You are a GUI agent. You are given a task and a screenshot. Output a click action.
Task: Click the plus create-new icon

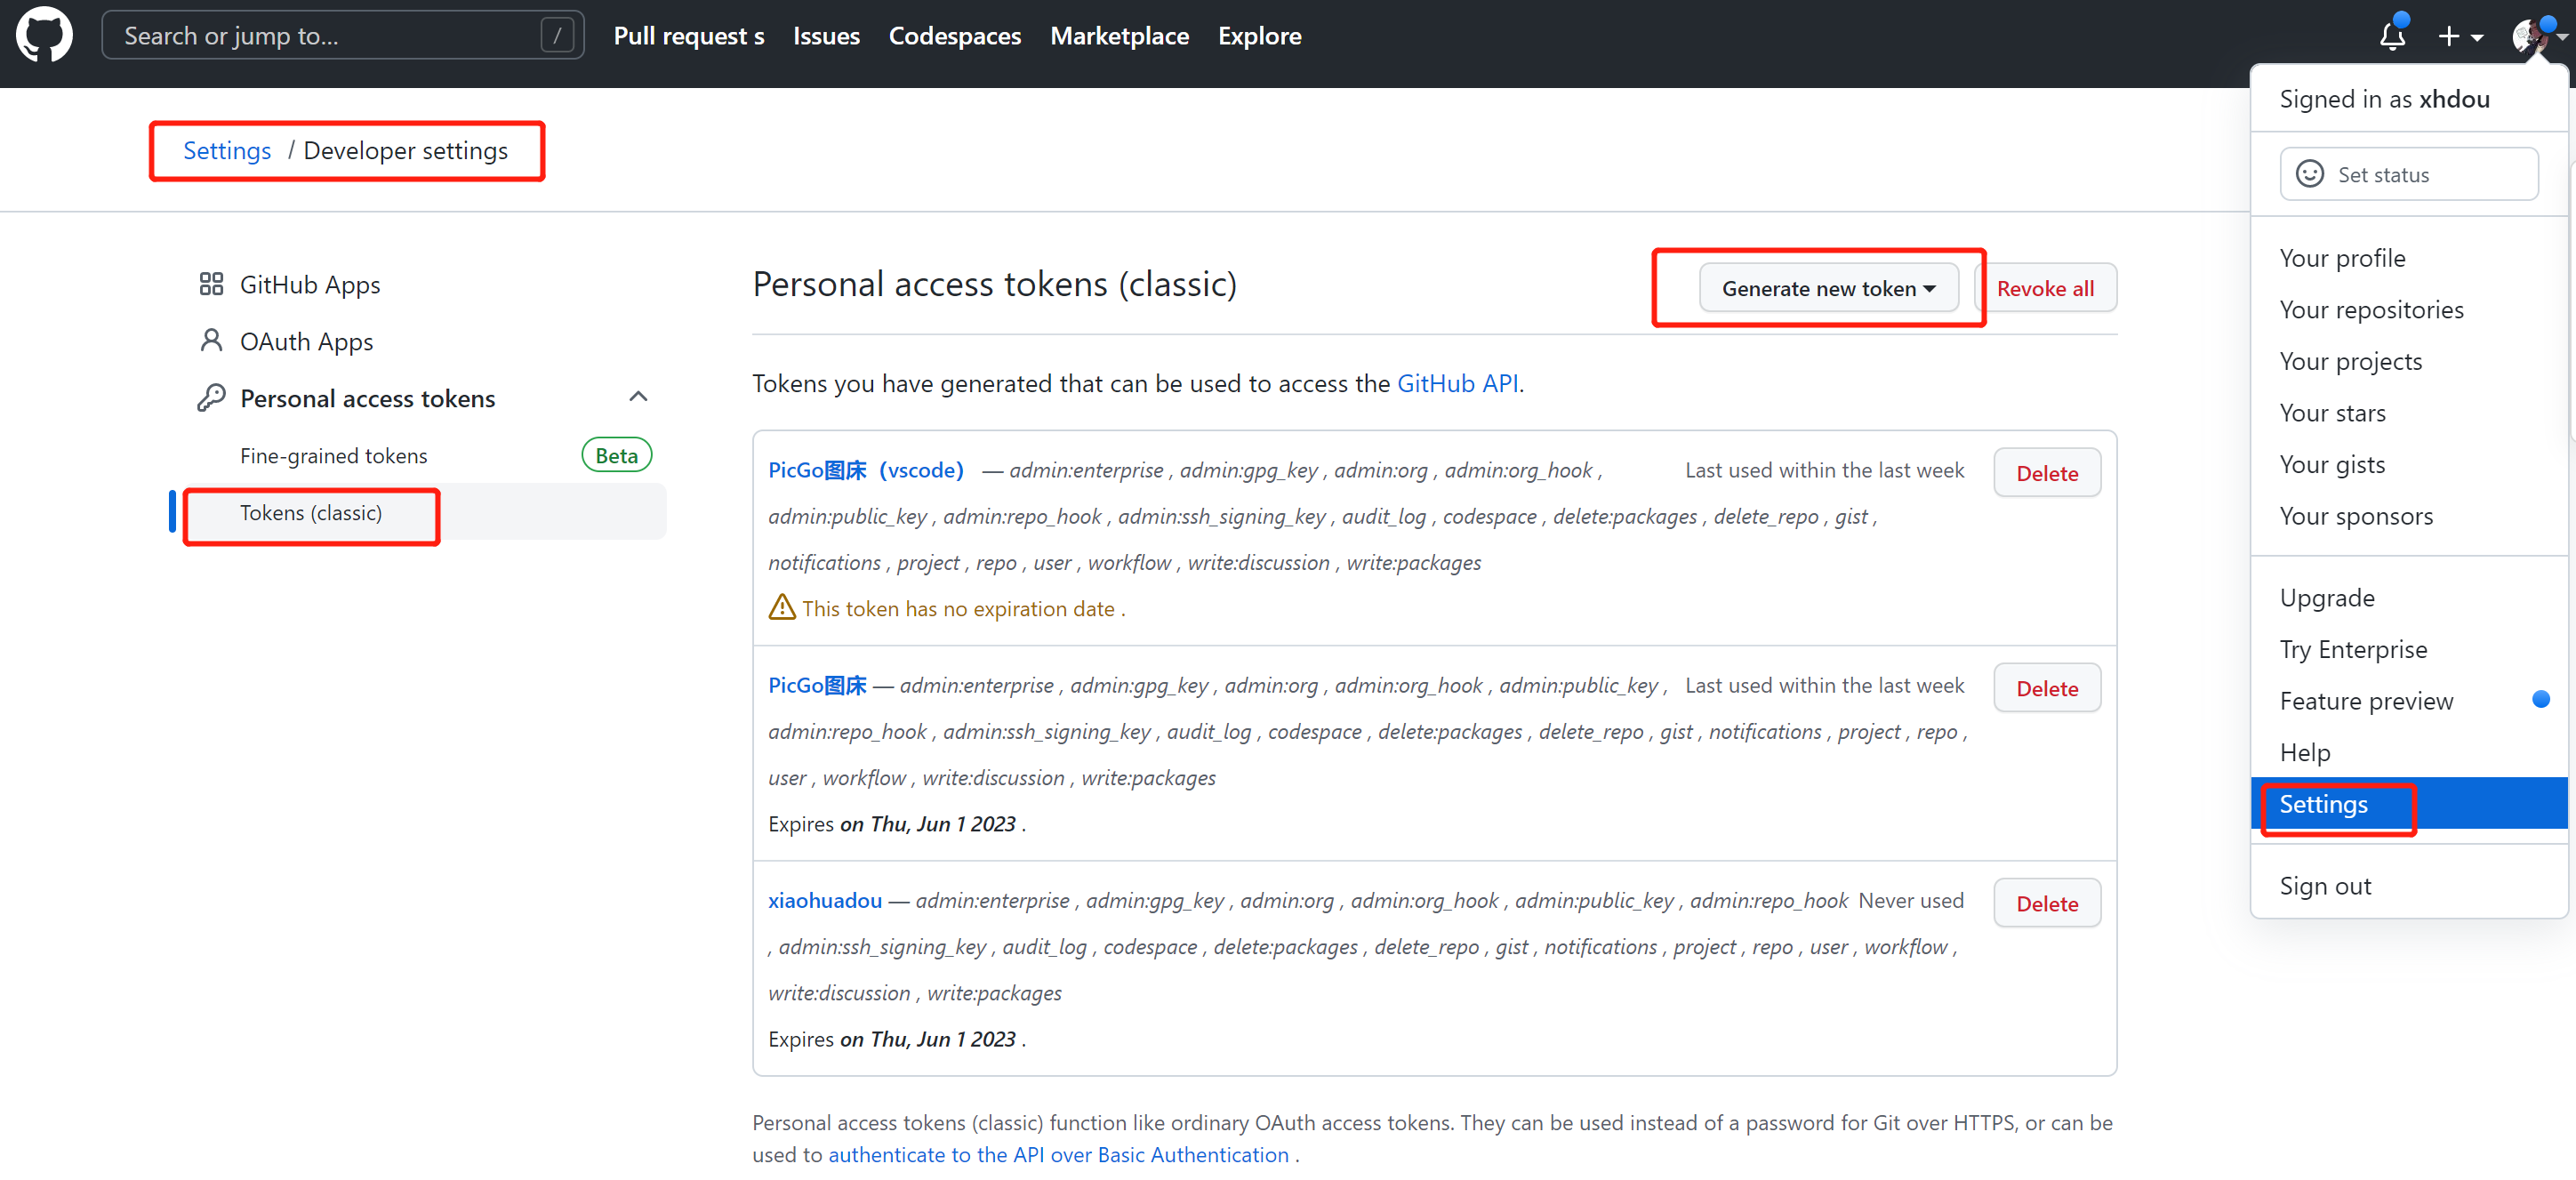[2448, 36]
